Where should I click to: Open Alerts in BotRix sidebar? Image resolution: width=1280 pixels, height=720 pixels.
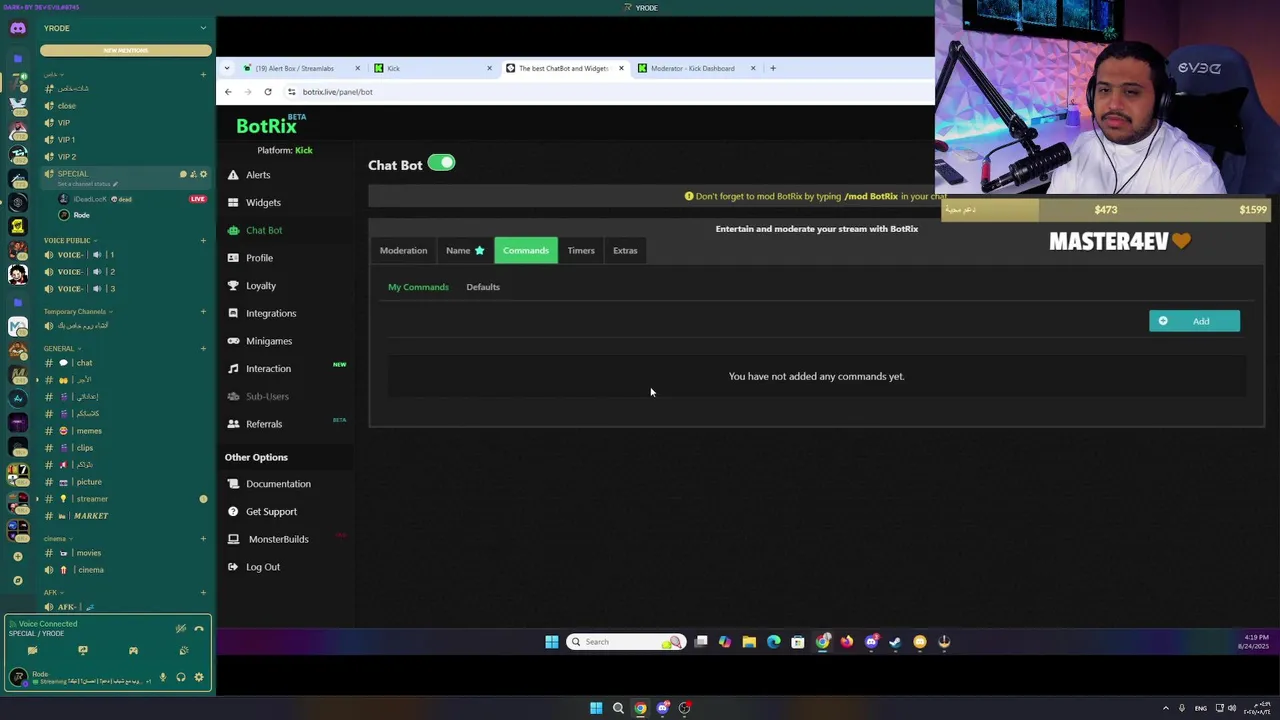click(x=258, y=175)
